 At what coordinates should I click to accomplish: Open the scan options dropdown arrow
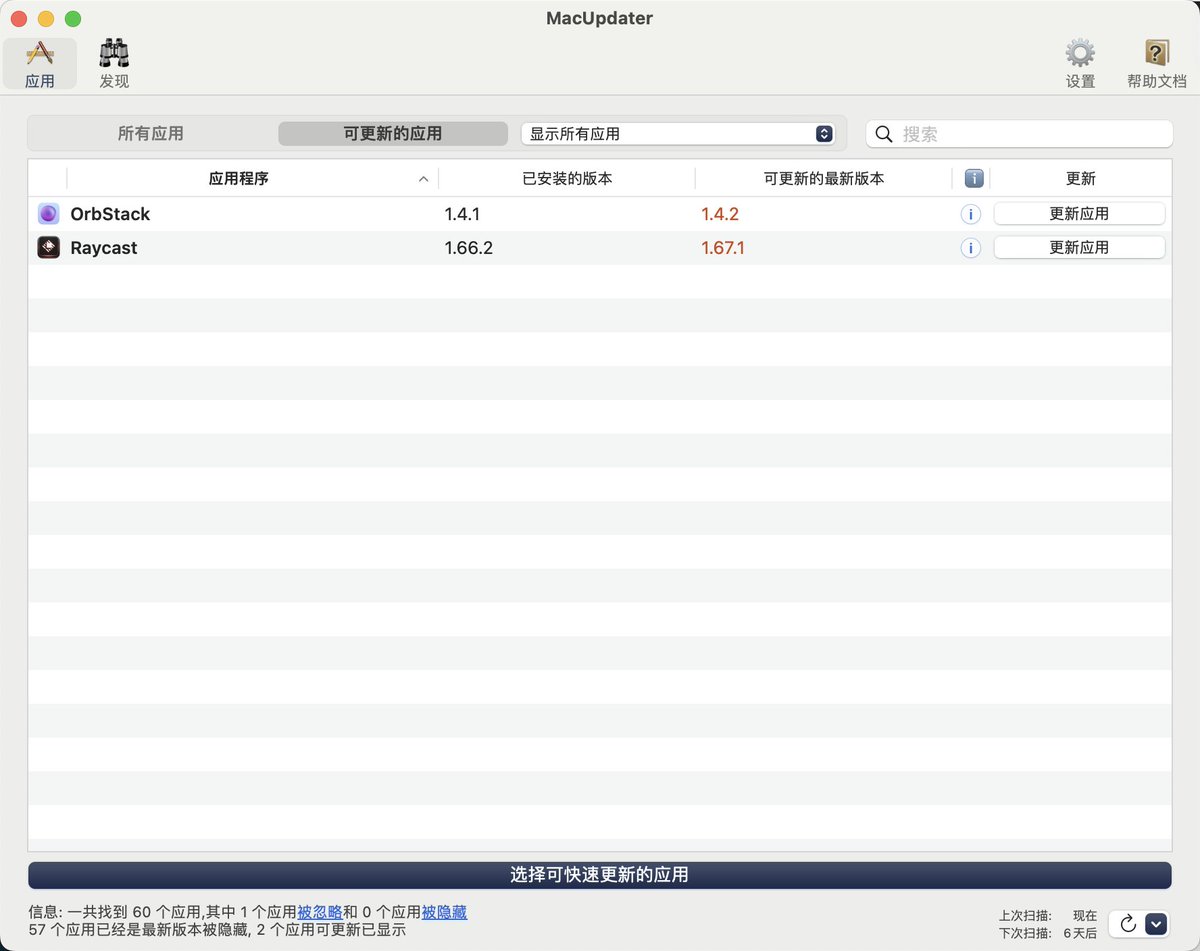point(1156,924)
